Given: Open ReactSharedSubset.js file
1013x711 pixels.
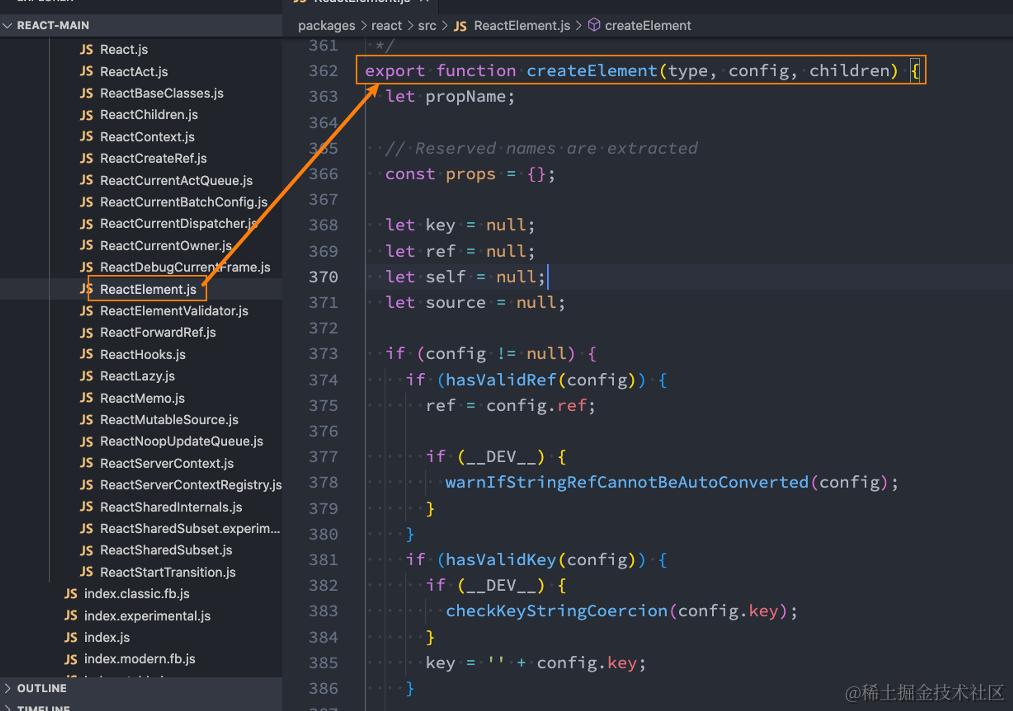Looking at the screenshot, I should 166,550.
